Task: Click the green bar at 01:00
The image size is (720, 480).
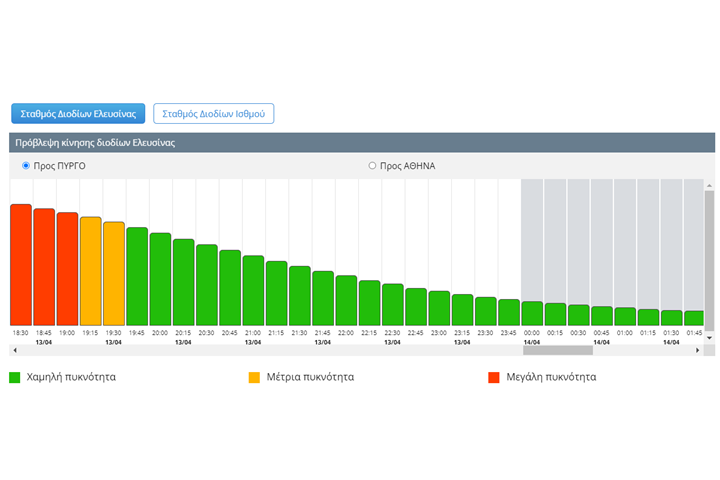Action: pos(625,317)
